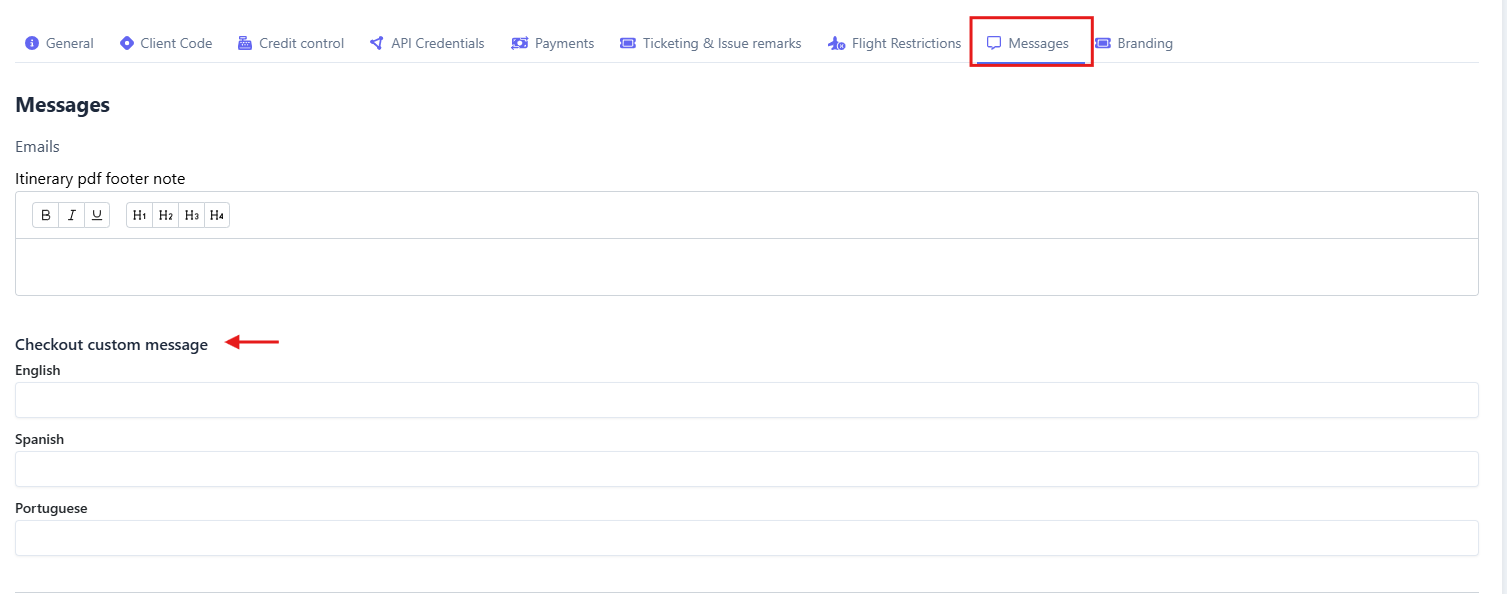
Task: Select the Portuguese checkout message field
Action: (746, 538)
